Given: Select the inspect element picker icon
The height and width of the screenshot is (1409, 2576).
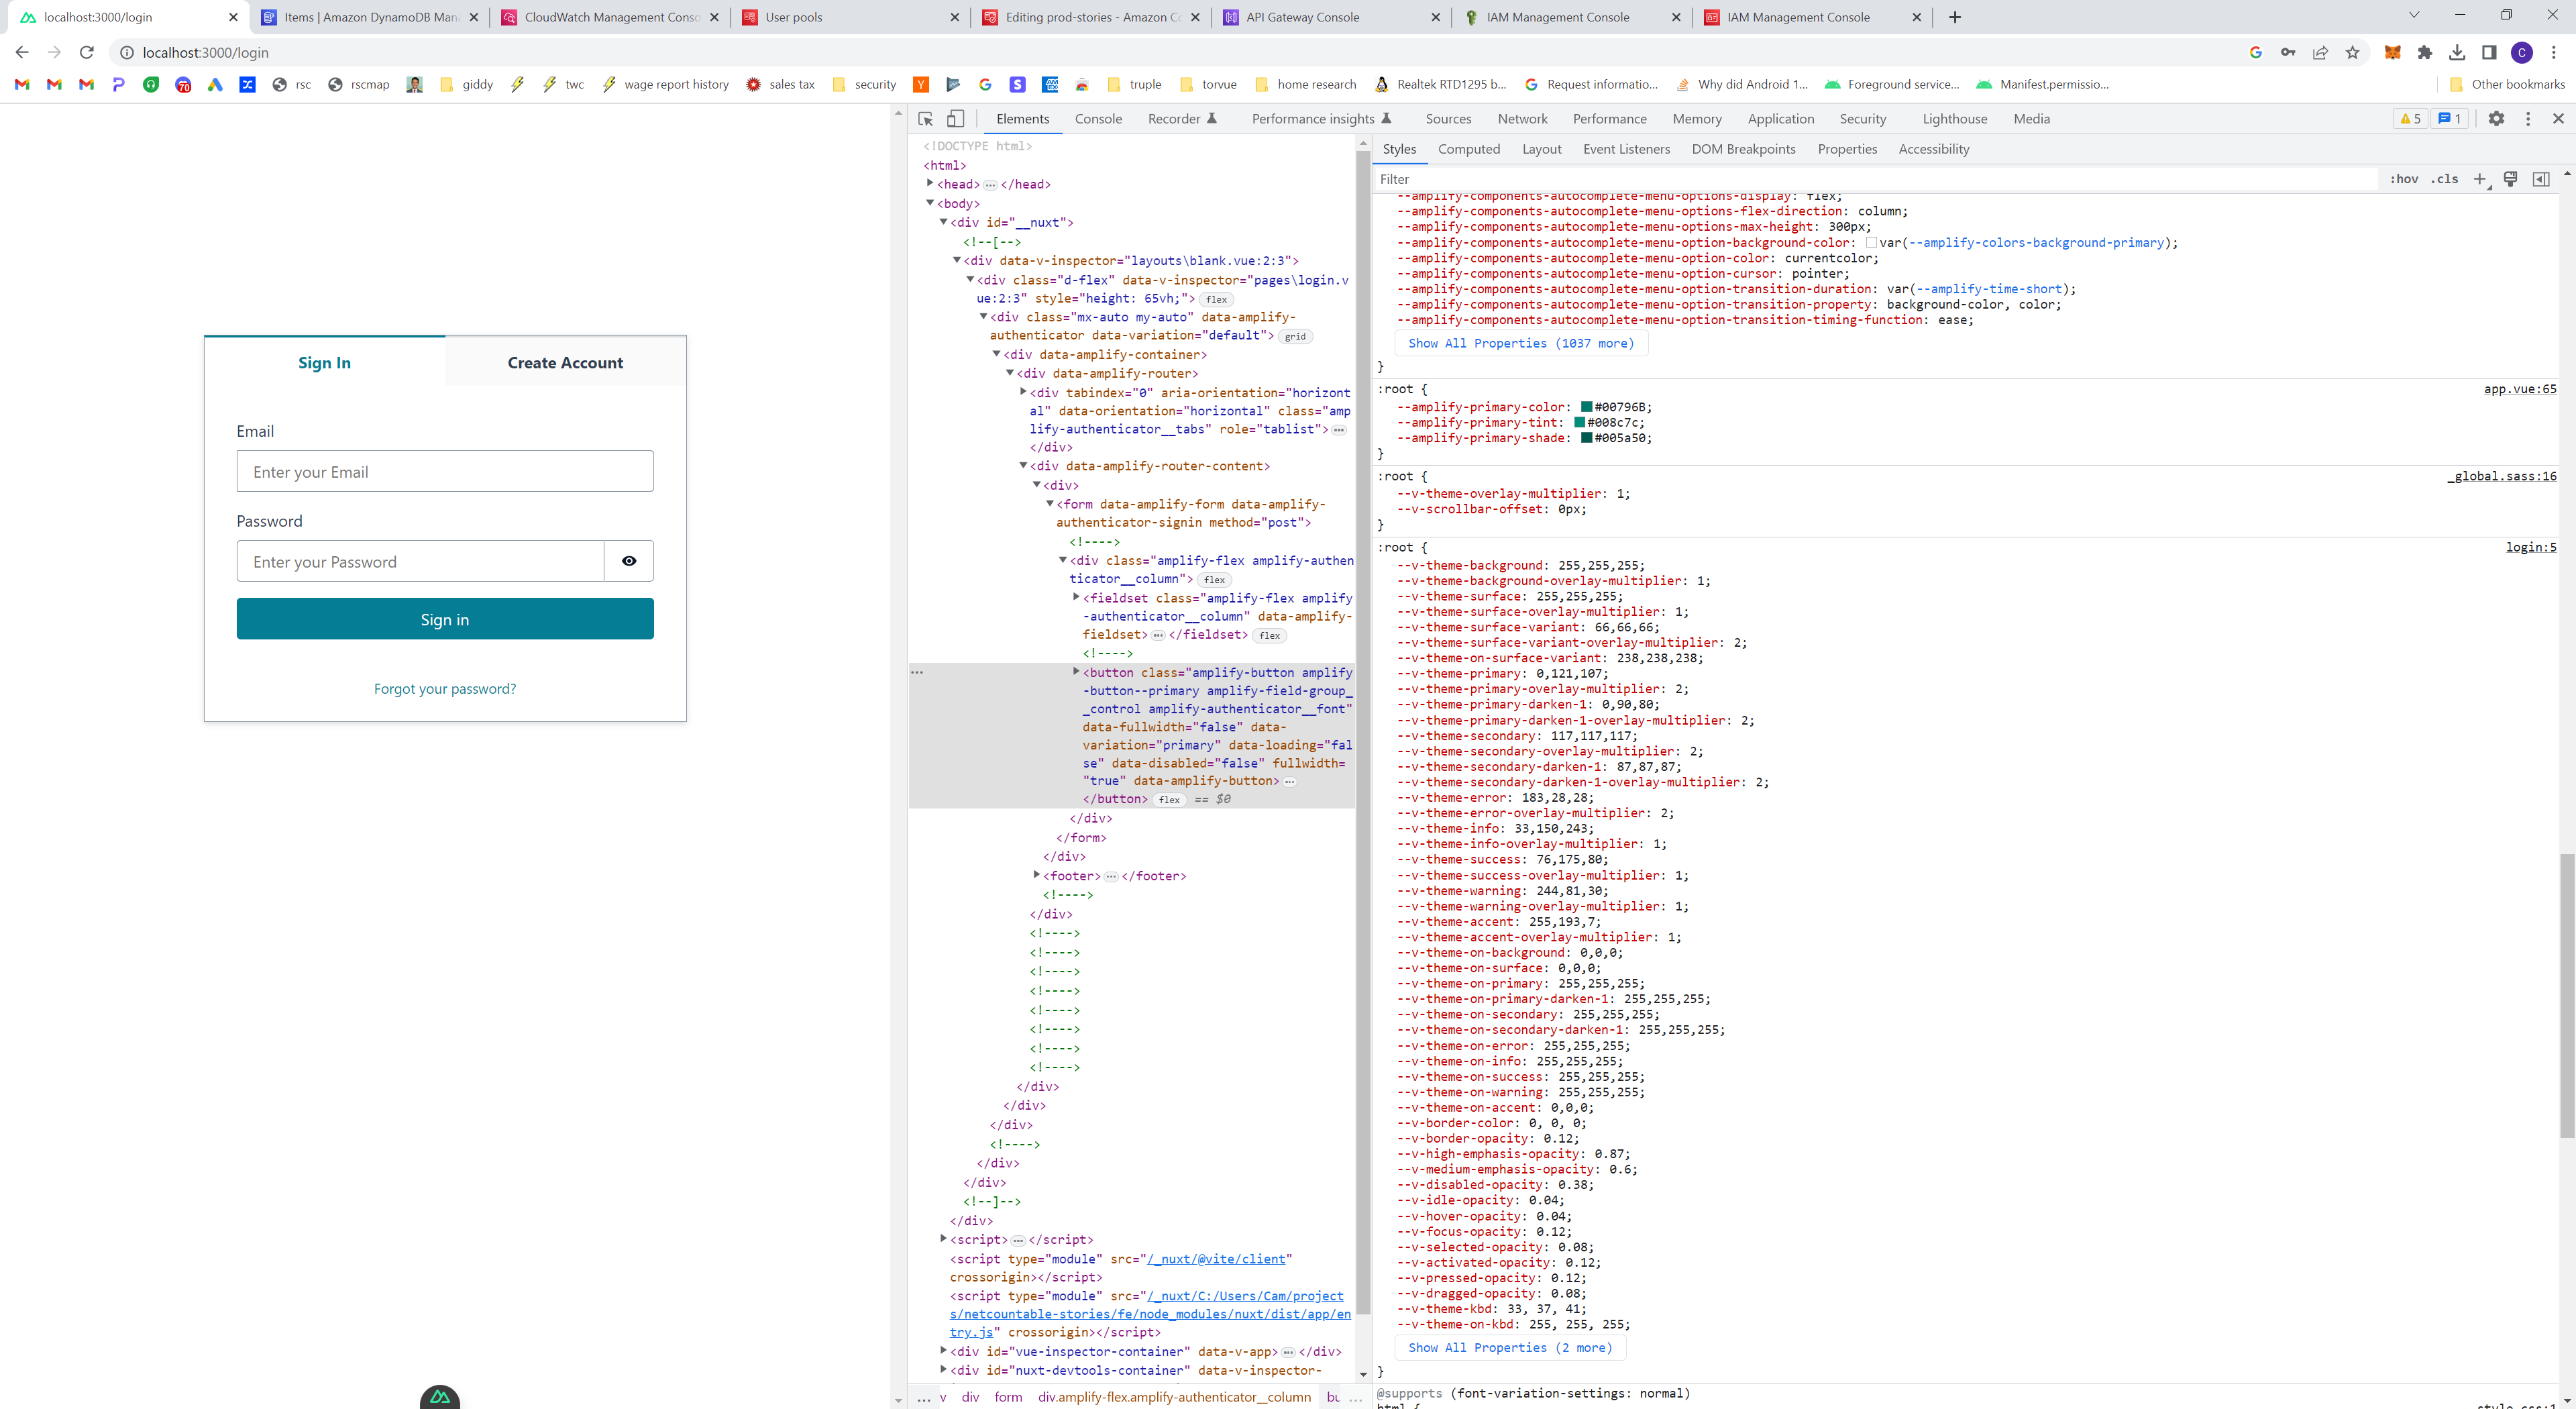Looking at the screenshot, I should pos(924,118).
